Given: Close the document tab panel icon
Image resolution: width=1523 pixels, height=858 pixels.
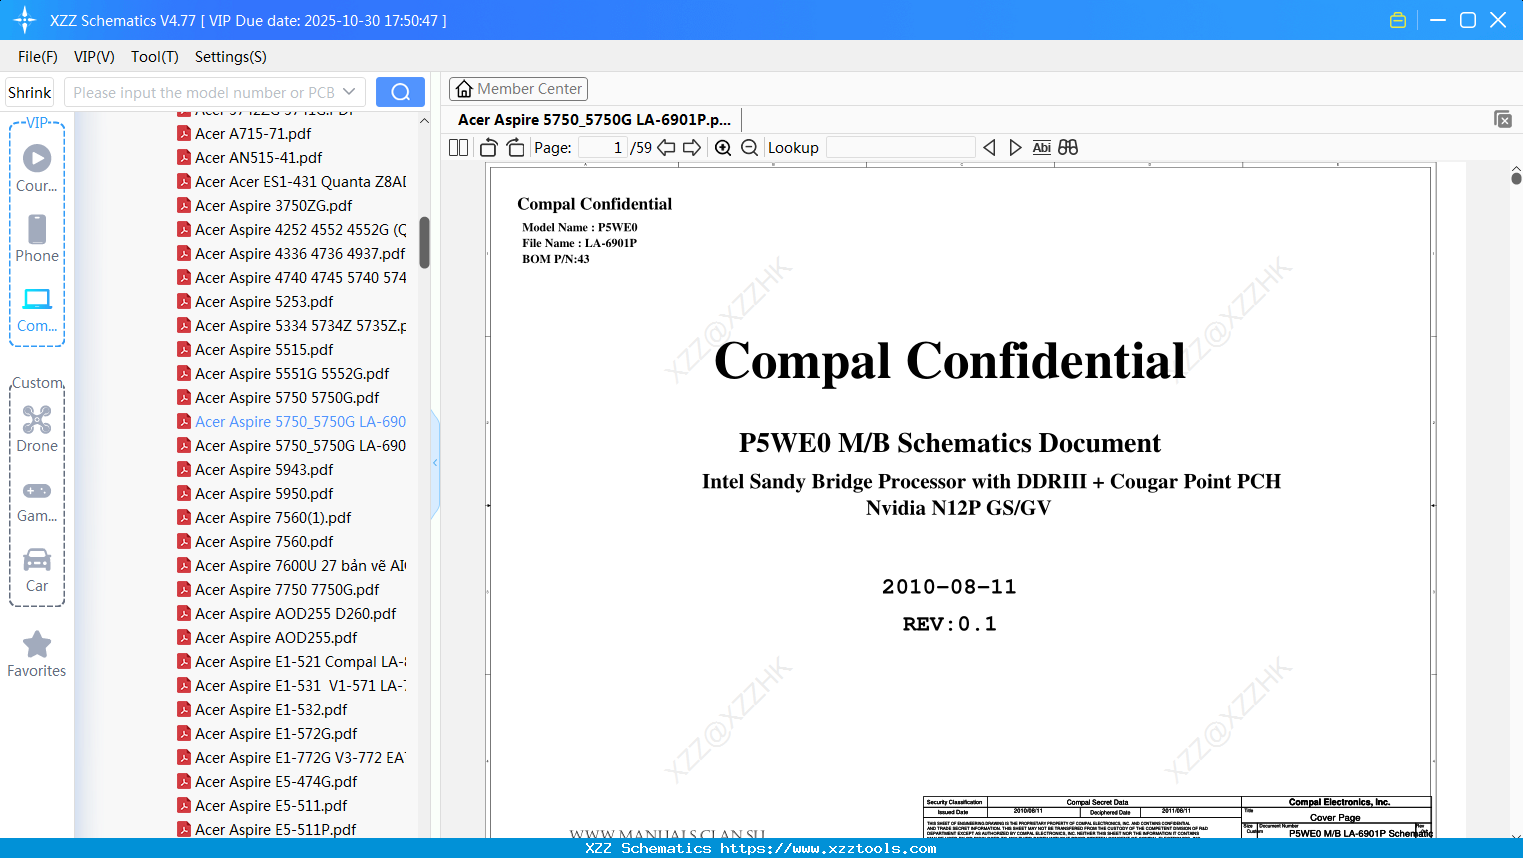Looking at the screenshot, I should click(x=1503, y=119).
